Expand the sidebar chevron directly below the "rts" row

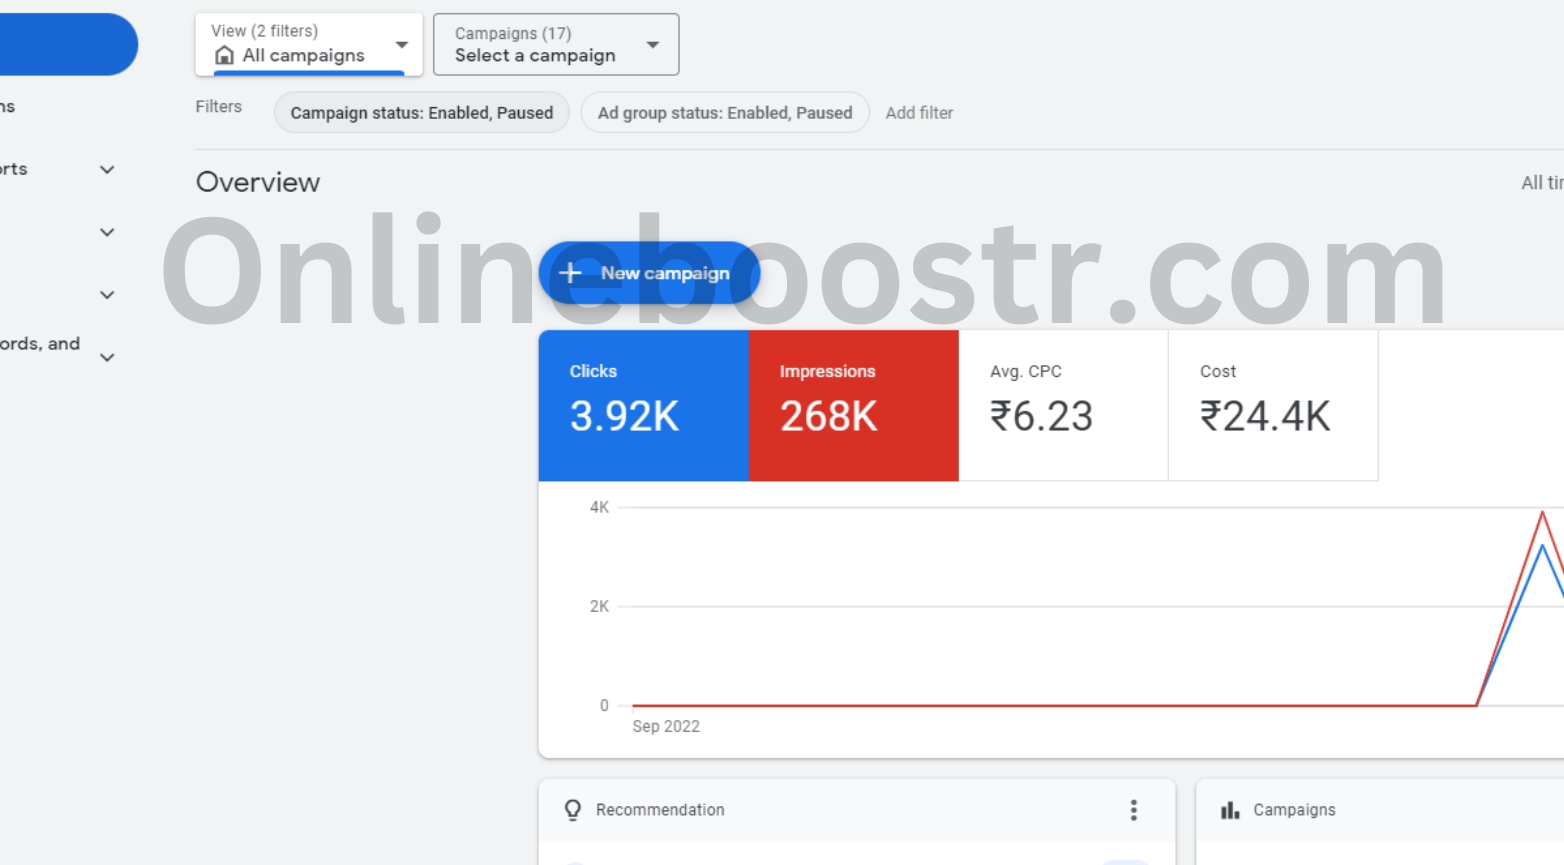coord(107,233)
